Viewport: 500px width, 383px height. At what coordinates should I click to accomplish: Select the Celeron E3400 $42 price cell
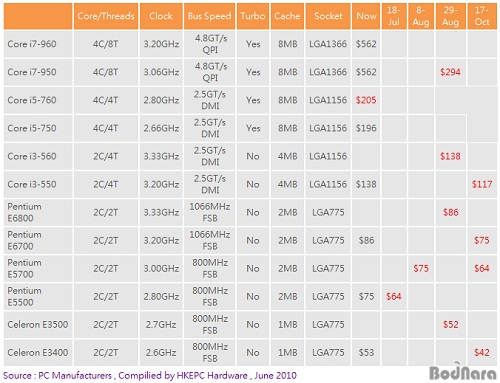[x=482, y=353]
